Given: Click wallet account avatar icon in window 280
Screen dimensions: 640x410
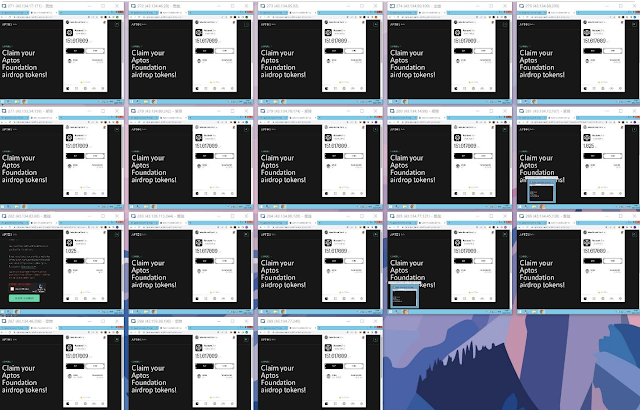Looking at the screenshot, I should (x=458, y=137).
